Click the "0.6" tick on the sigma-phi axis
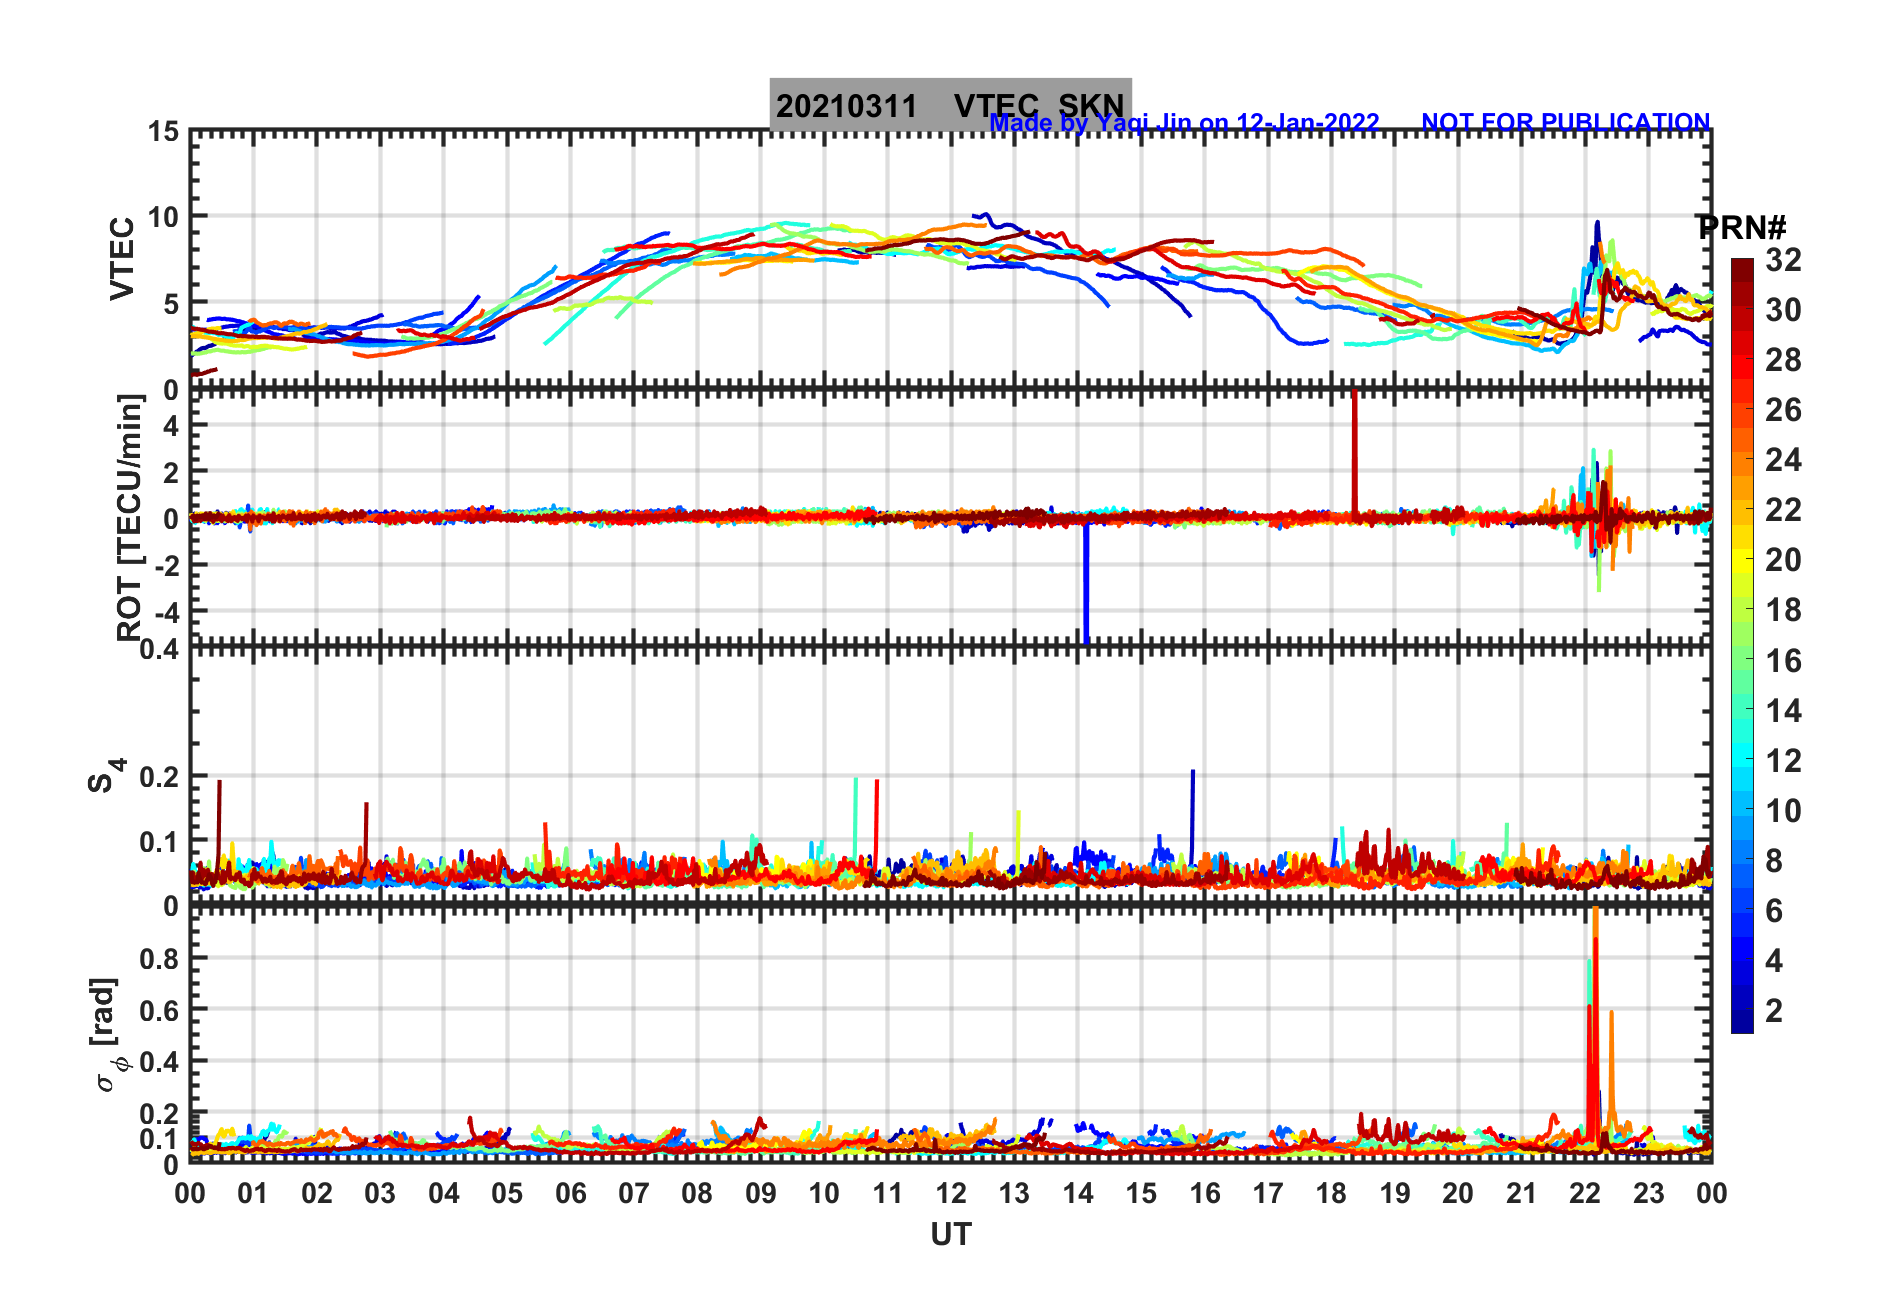The height and width of the screenshot is (1292, 1902). point(161,1010)
